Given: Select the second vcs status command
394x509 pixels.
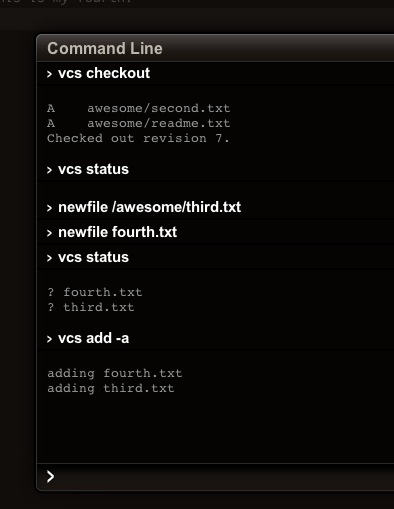Looking at the screenshot, I should point(93,257).
